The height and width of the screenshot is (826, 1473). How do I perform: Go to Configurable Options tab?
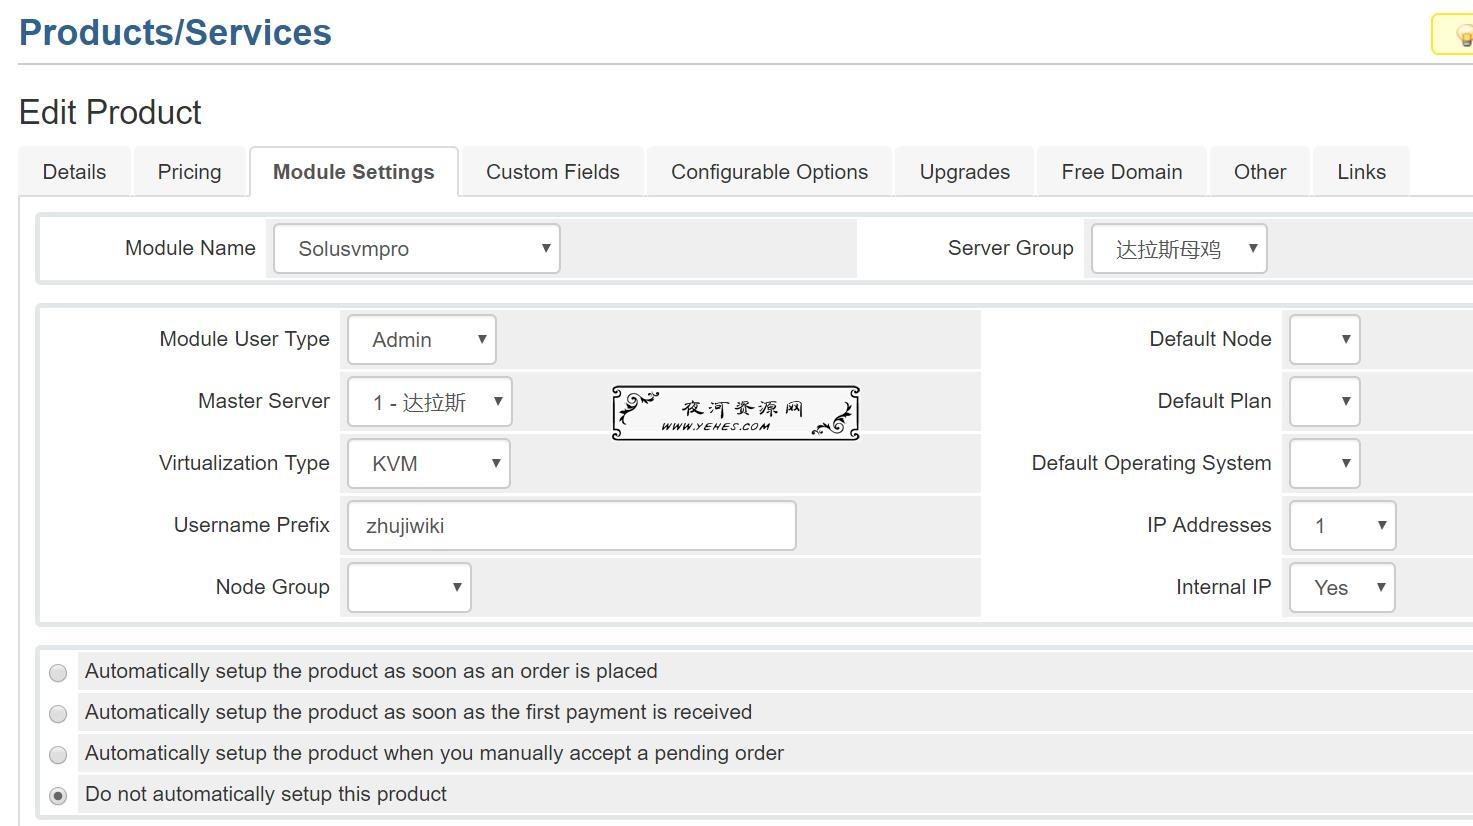(x=769, y=172)
